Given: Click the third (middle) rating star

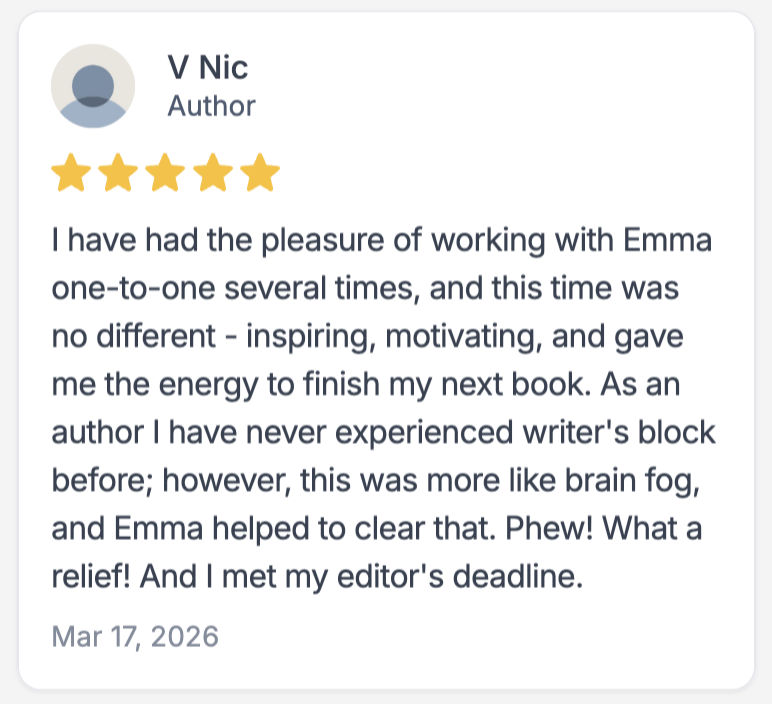Looking at the screenshot, I should (165, 173).
